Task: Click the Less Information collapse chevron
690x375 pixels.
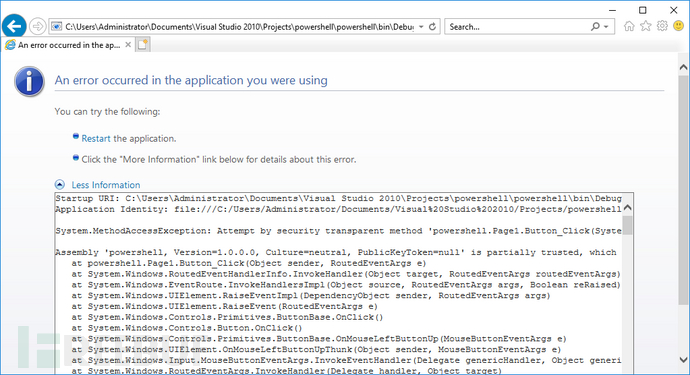Action: pos(60,185)
